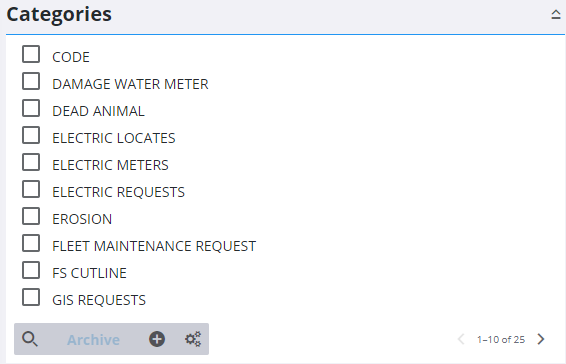The width and height of the screenshot is (566, 364).
Task: Tick the DAMAGE WATER METER checkbox
Action: tap(31, 81)
